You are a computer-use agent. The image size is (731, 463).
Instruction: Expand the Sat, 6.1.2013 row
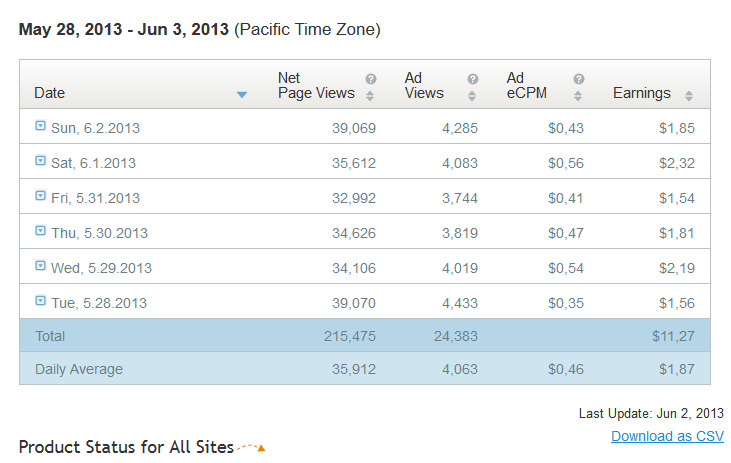(40, 161)
